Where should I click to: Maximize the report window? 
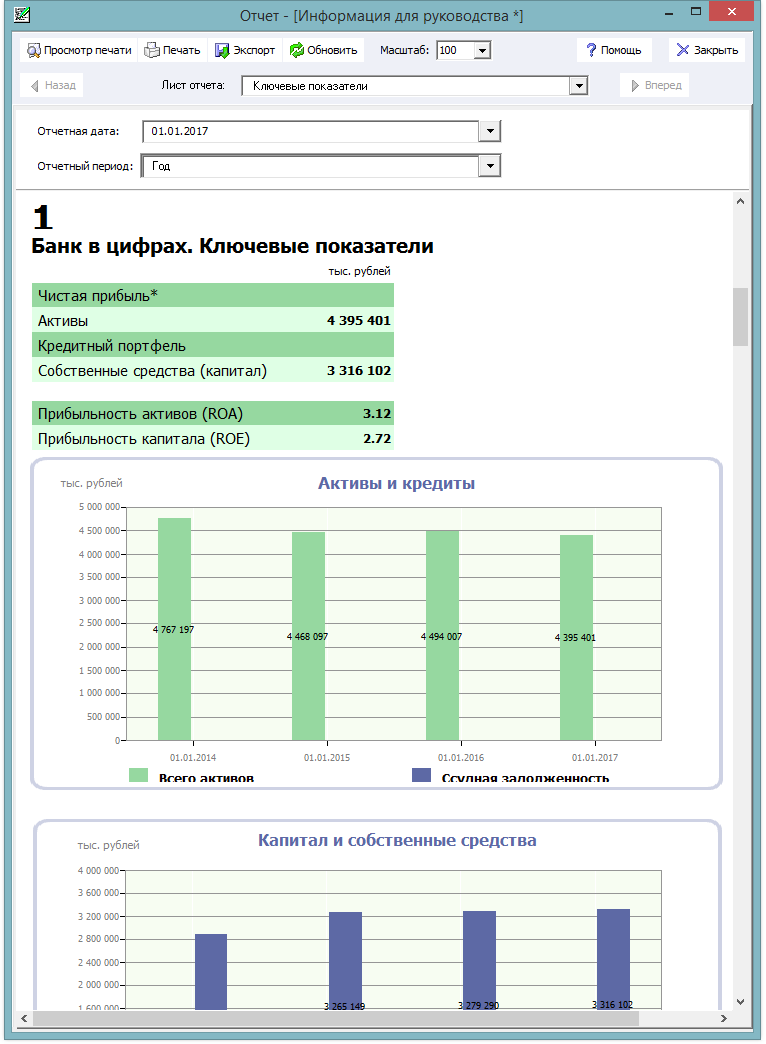point(696,11)
